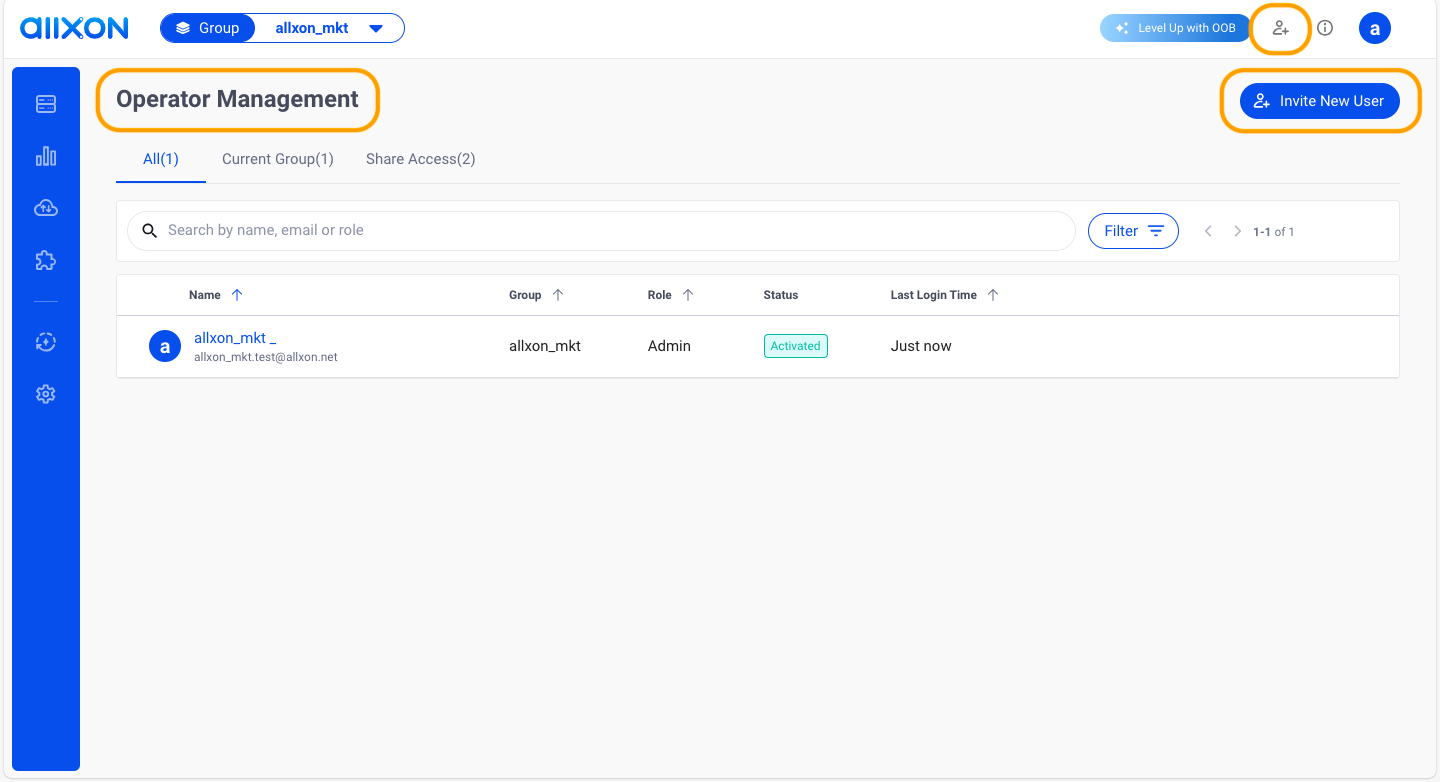Open the Filter options
The width and height of the screenshot is (1440, 782).
coord(1133,231)
